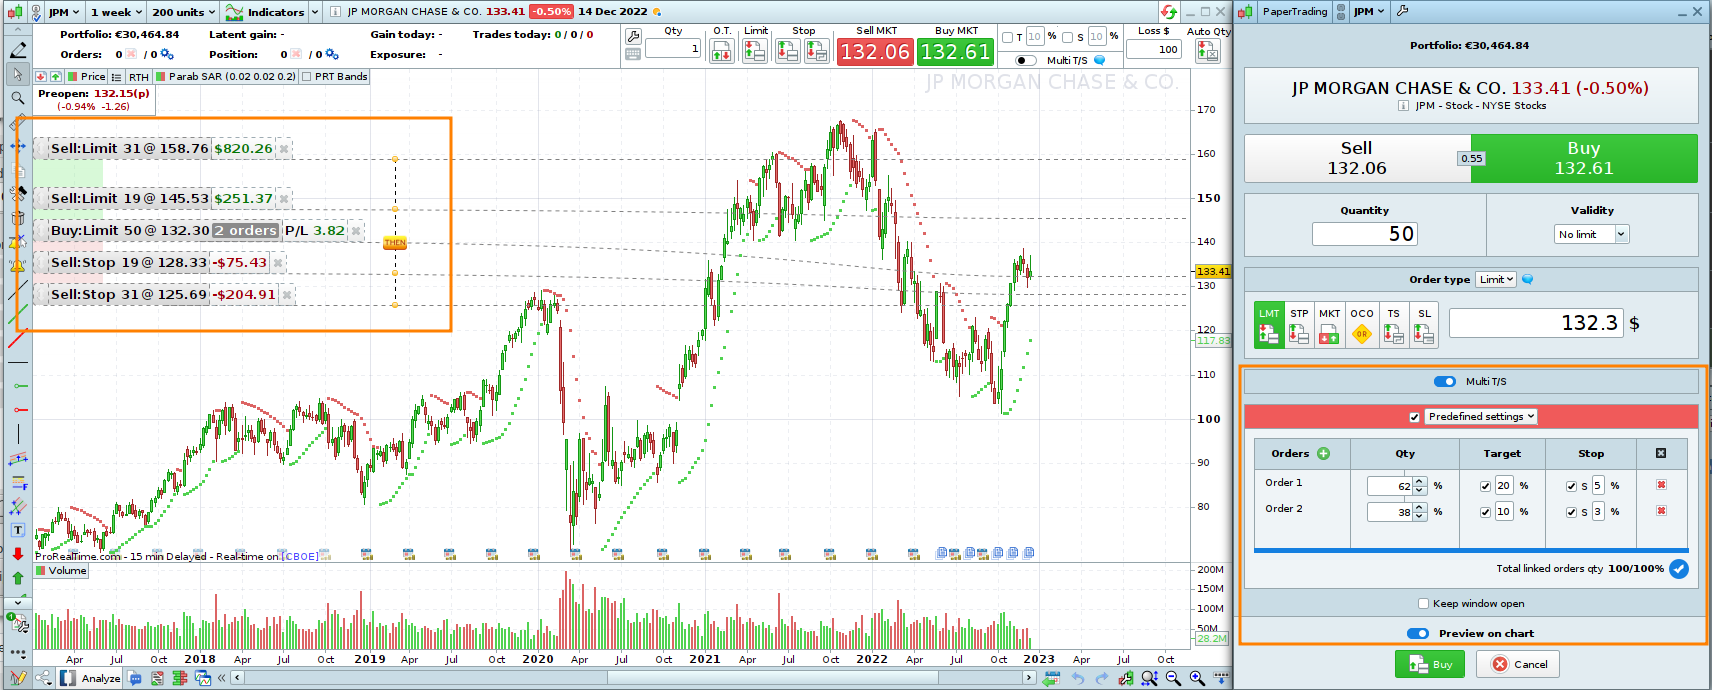
Task: Open the 200 units dropdown
Action: pos(183,12)
